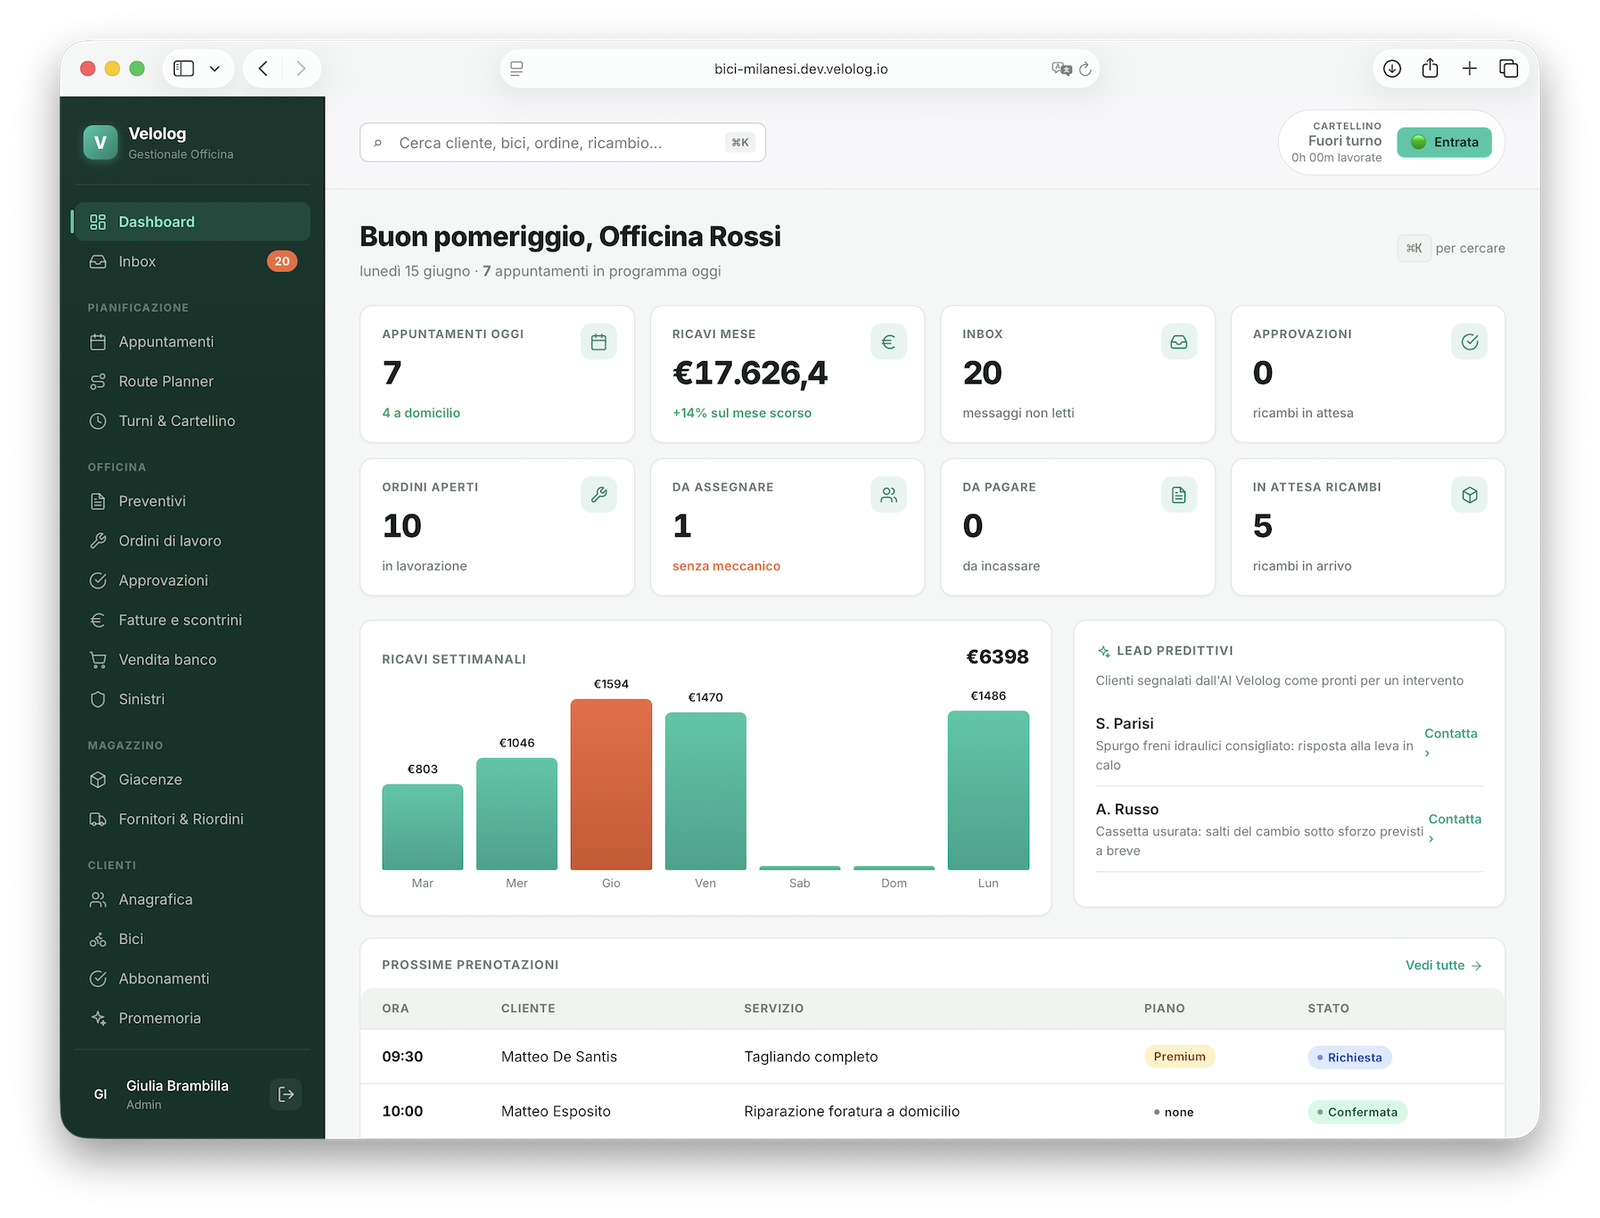Toggle the Safari sidebar button

coord(184,68)
